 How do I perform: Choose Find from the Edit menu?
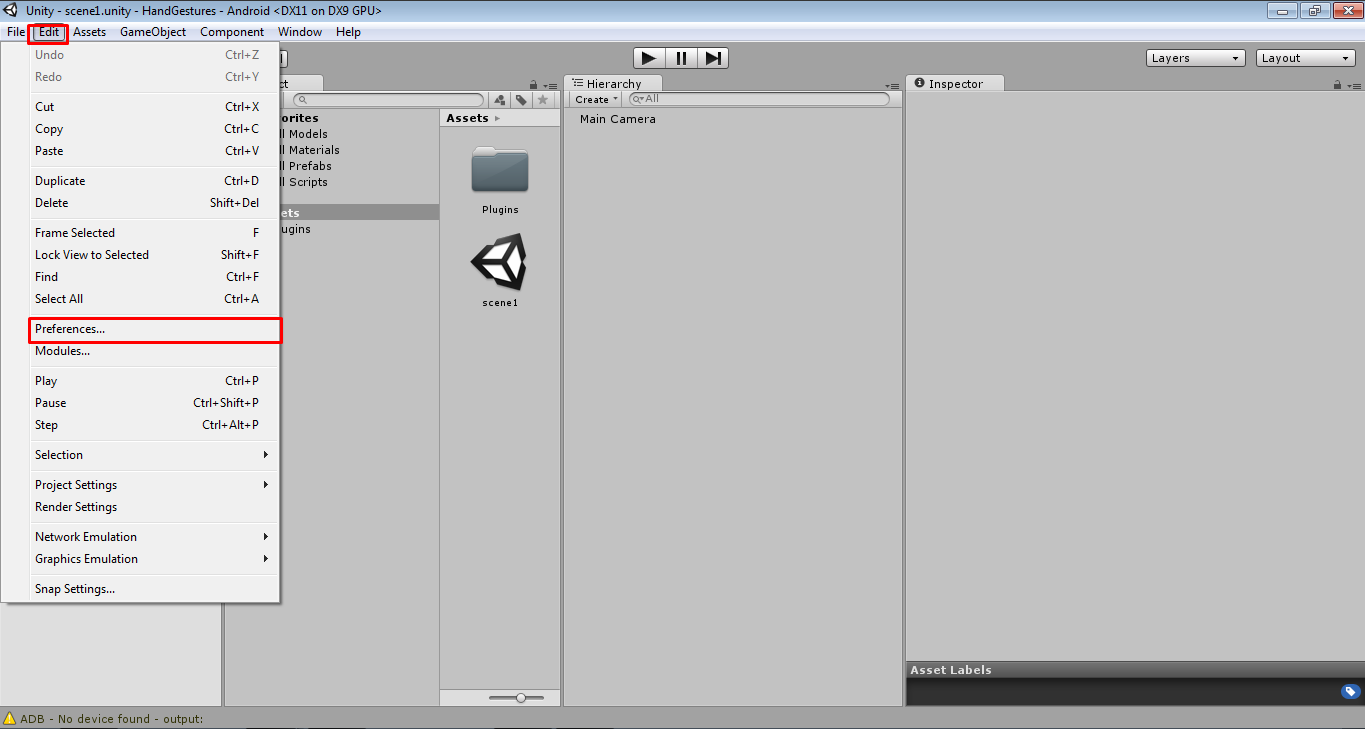point(155,277)
